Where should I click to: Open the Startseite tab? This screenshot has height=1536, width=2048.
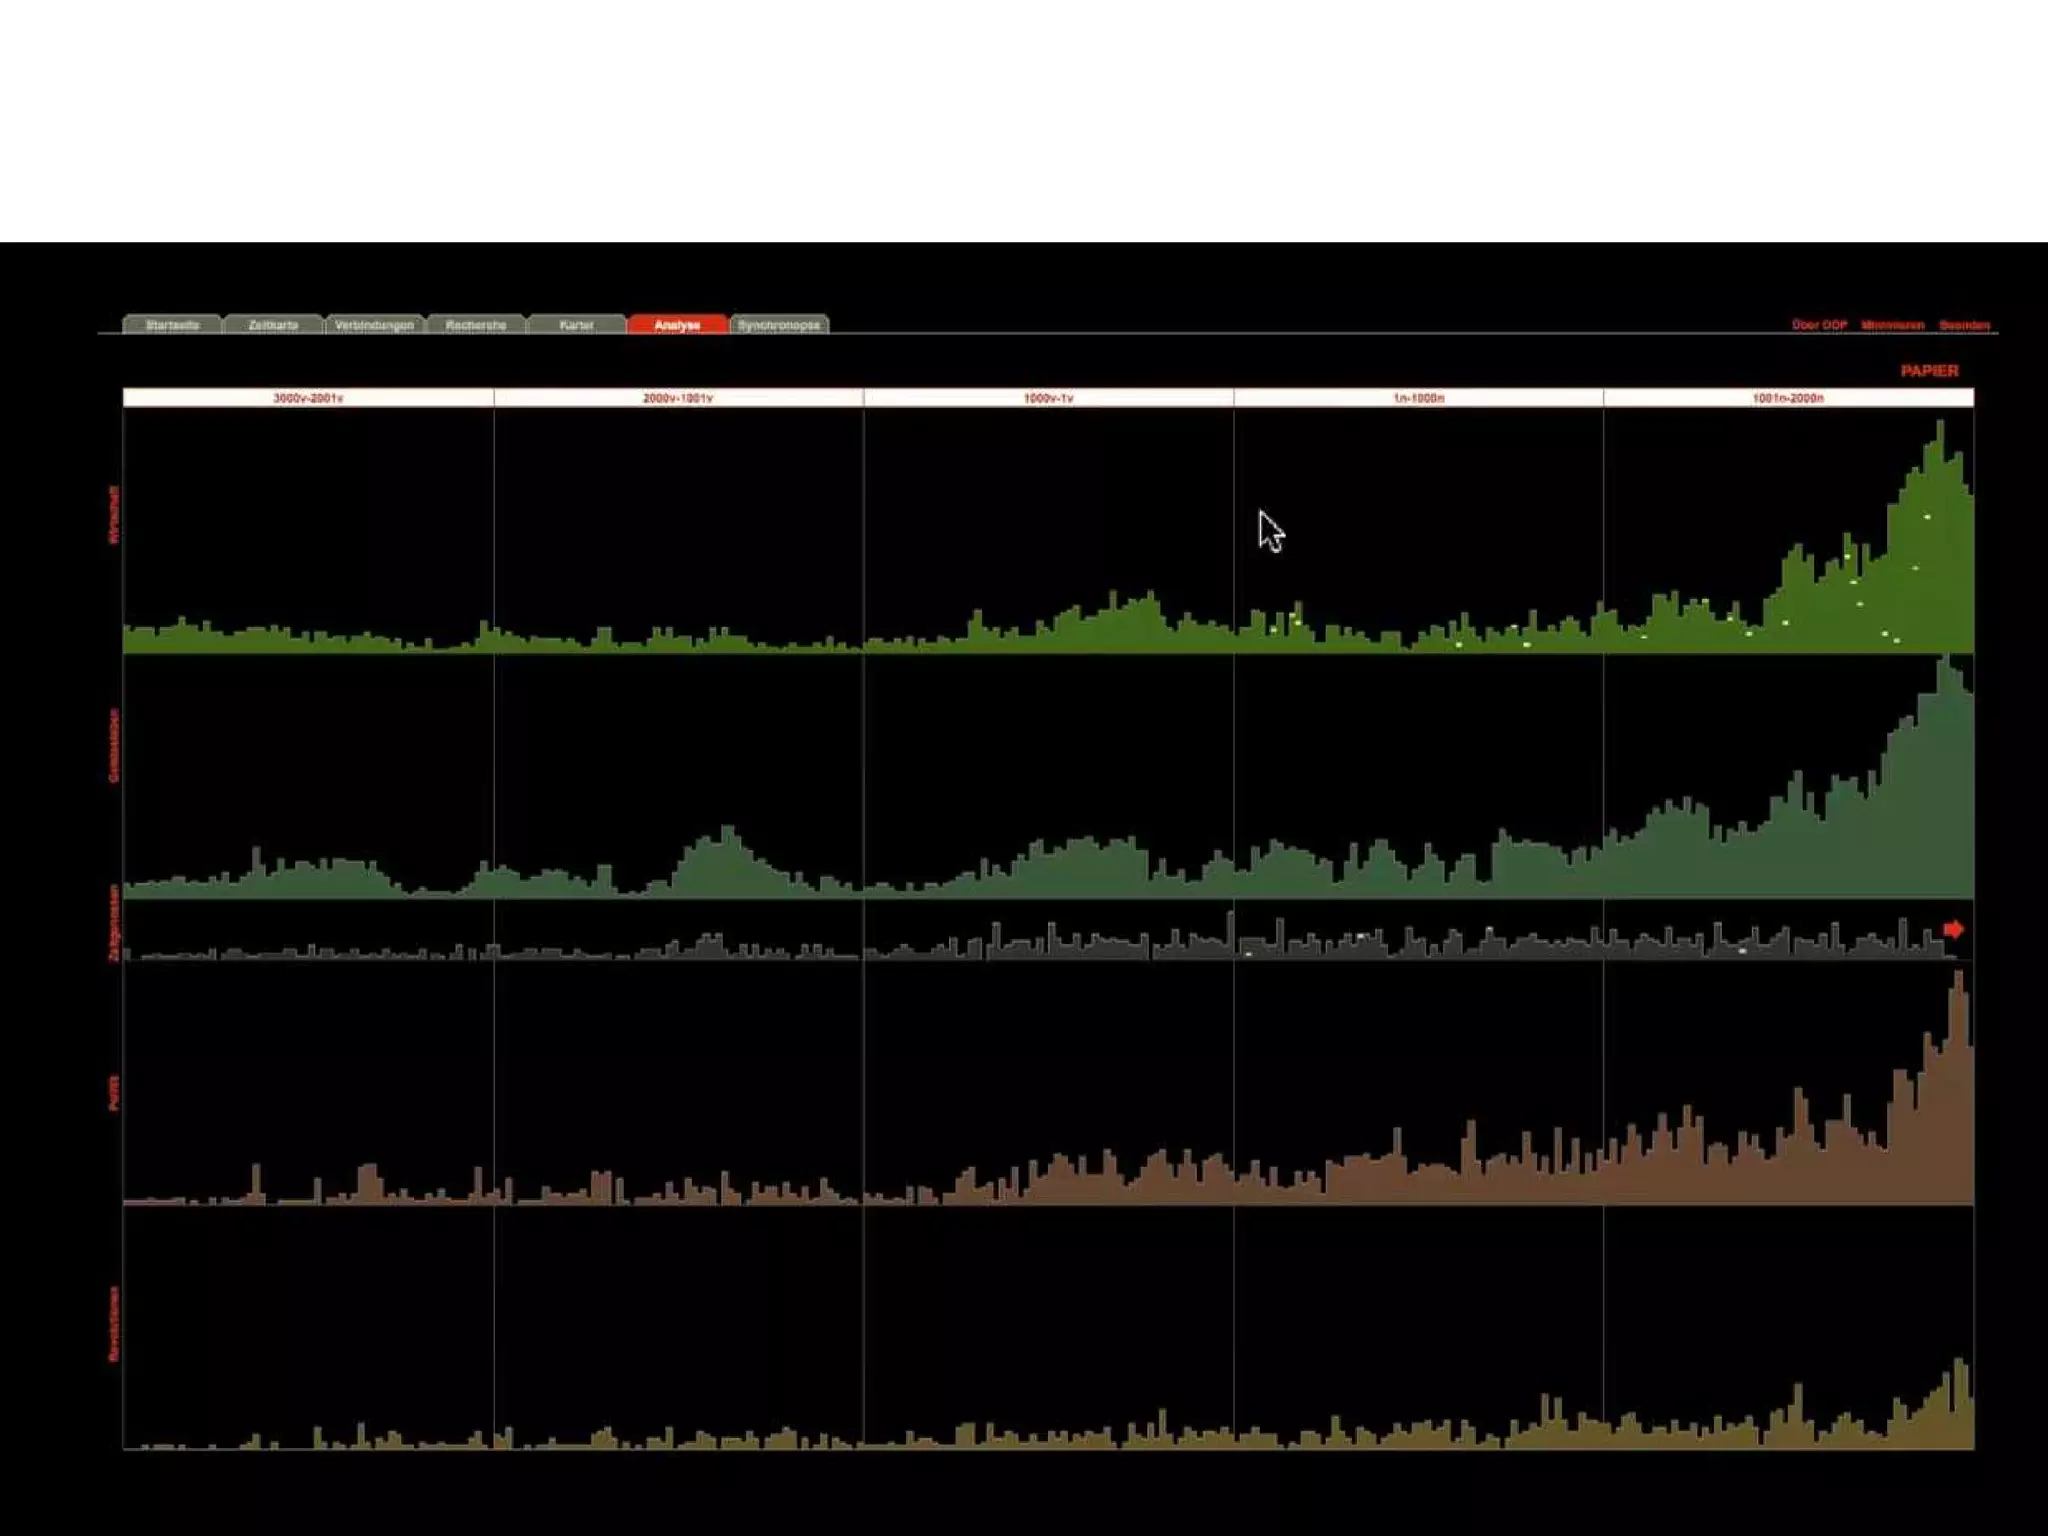(172, 325)
